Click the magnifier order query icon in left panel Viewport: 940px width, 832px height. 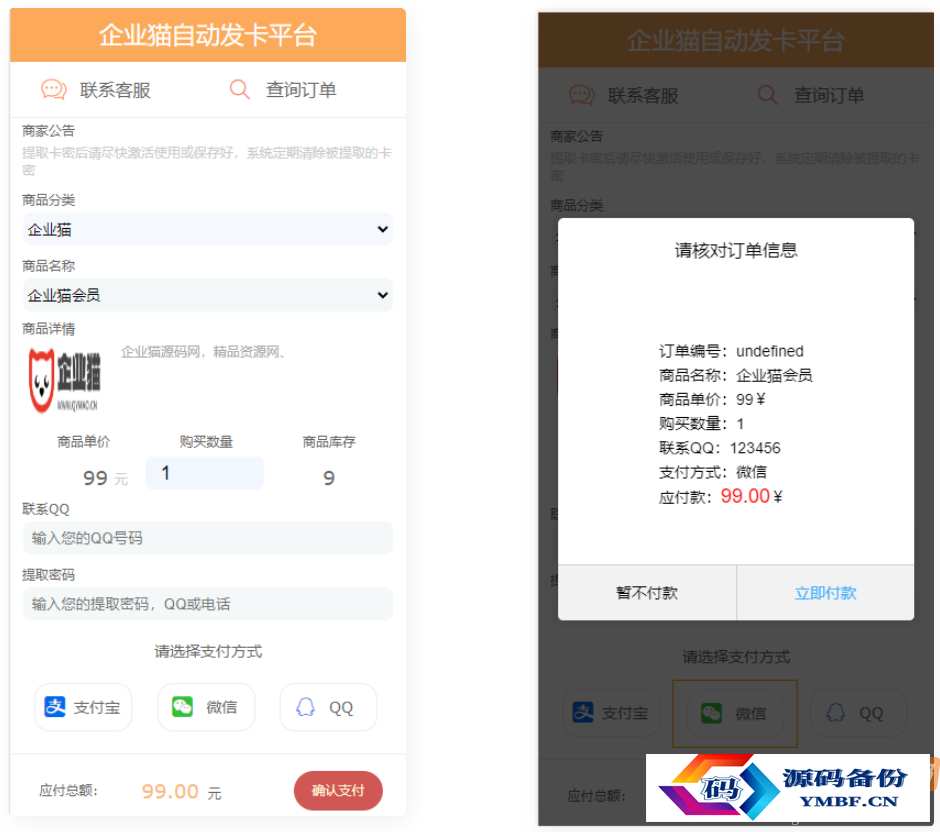click(x=239, y=89)
